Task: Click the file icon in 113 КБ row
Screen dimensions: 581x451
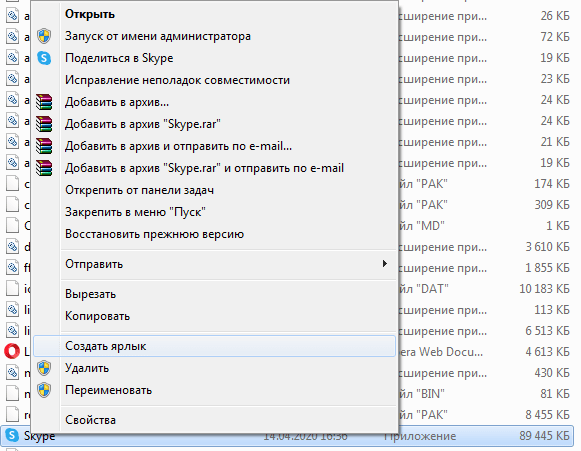Action: pyautogui.click(x=12, y=309)
